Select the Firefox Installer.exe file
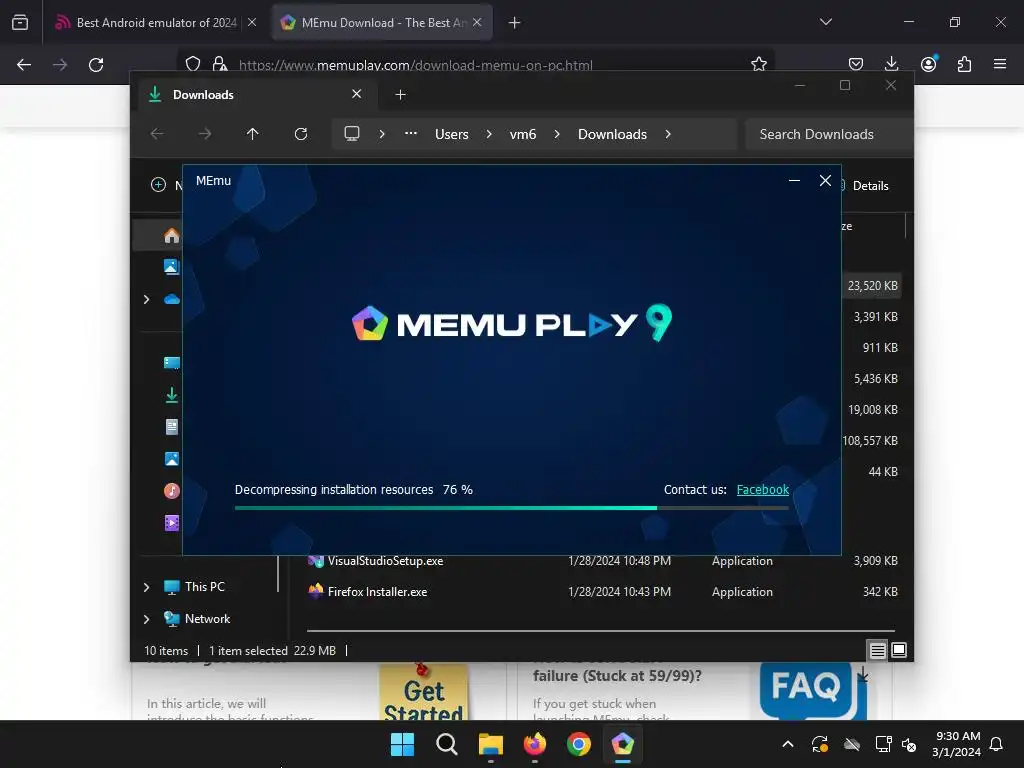The height and width of the screenshot is (768, 1024). [x=377, y=592]
